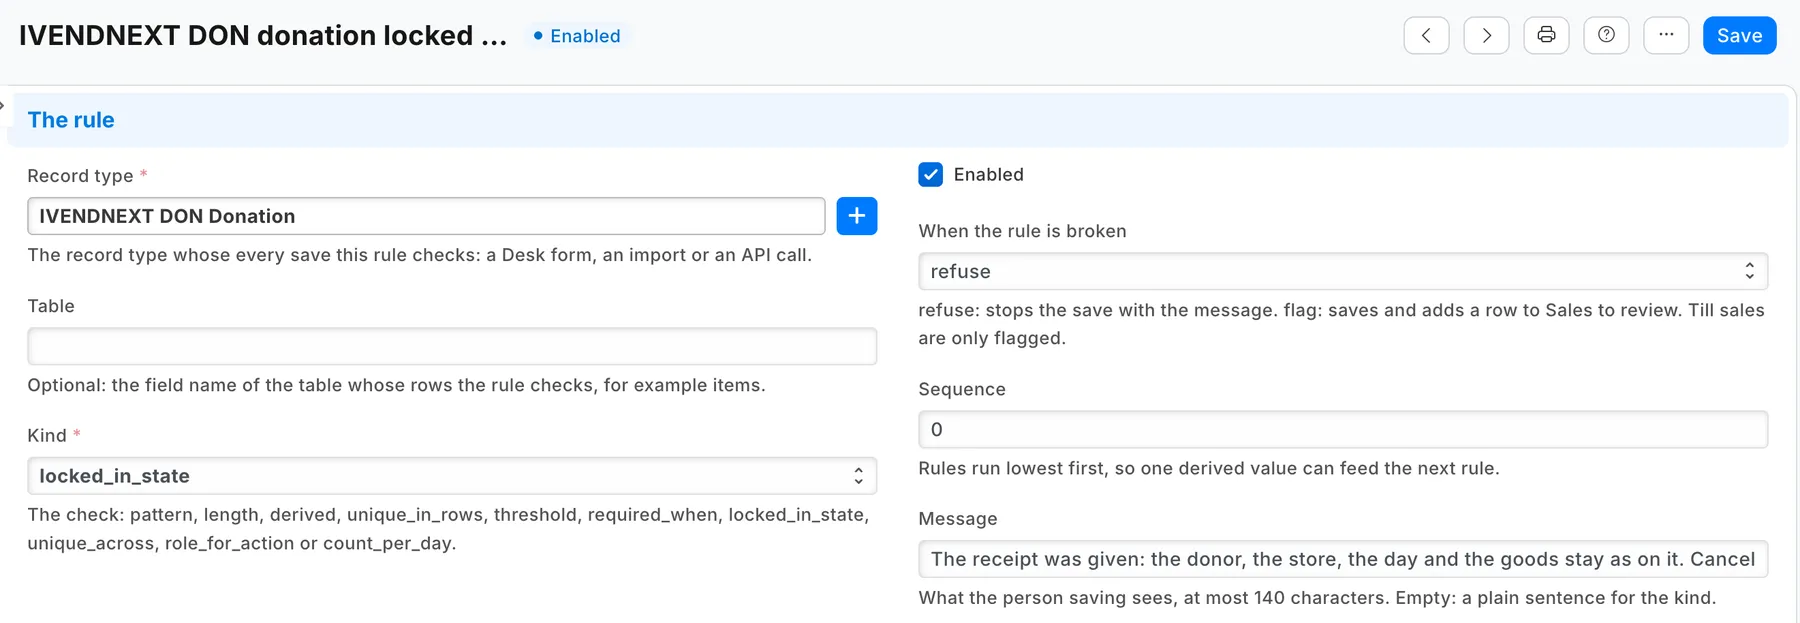Click help text starting 'Optional: the field name'
Viewport: 1800px width, 623px height.
396,385
